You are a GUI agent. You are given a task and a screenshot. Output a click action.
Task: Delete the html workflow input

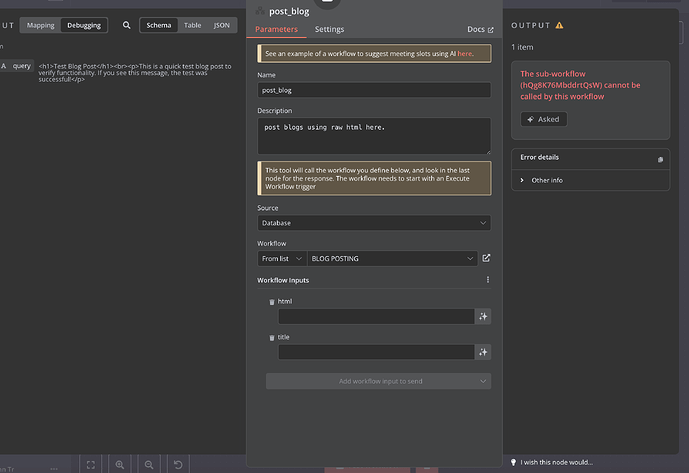pos(272,302)
